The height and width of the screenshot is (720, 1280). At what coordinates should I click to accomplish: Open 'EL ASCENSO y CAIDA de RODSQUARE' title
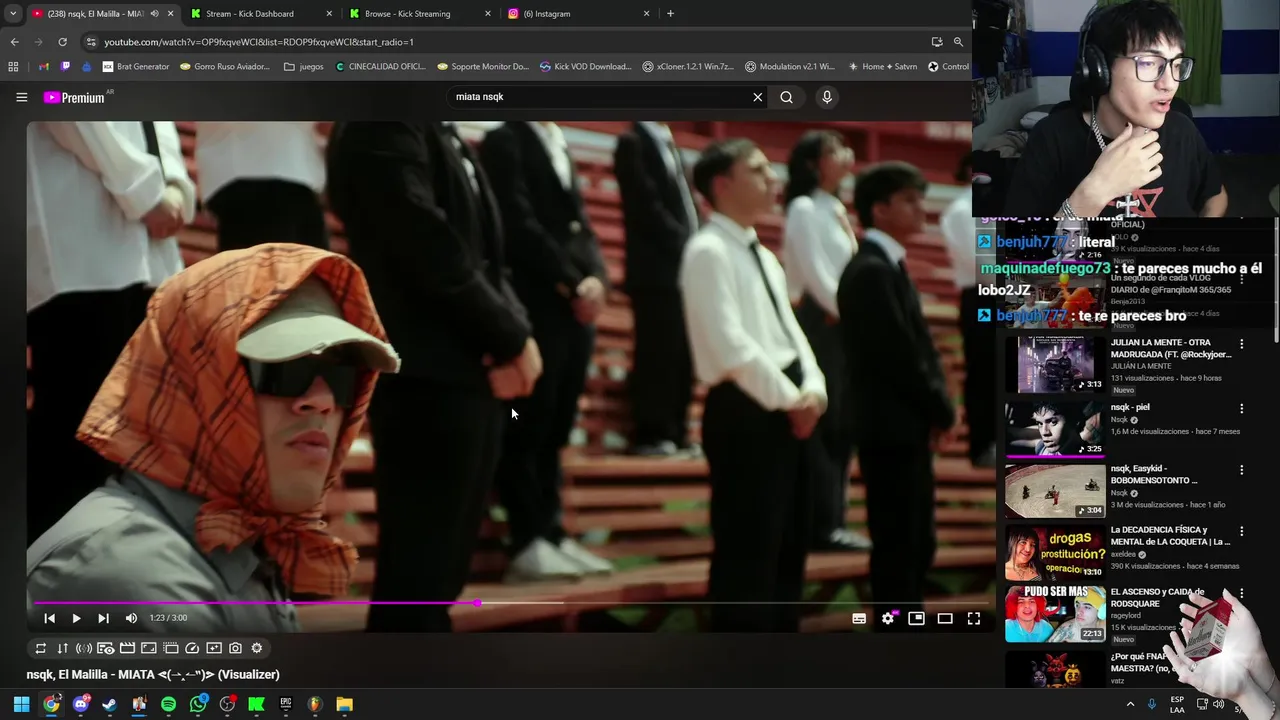[x=1157, y=598]
